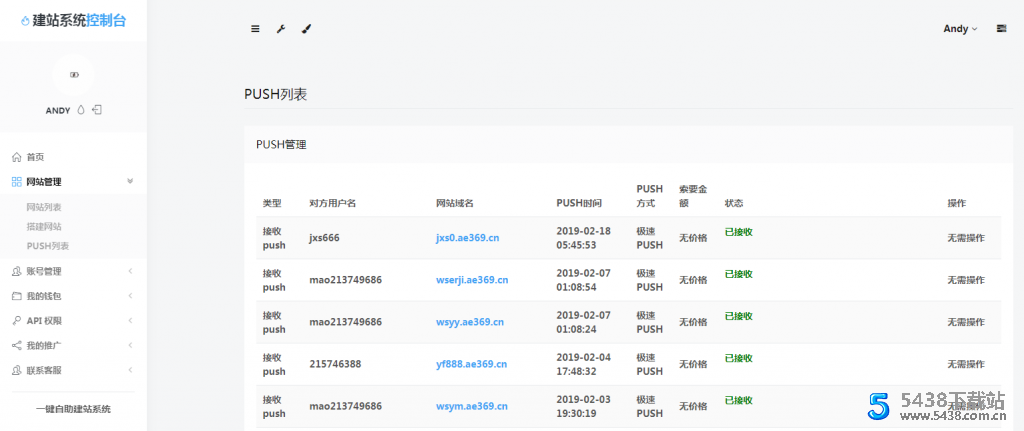Image resolution: width=1024 pixels, height=431 pixels.
Task: Open the Andy user dropdown
Action: point(960,29)
